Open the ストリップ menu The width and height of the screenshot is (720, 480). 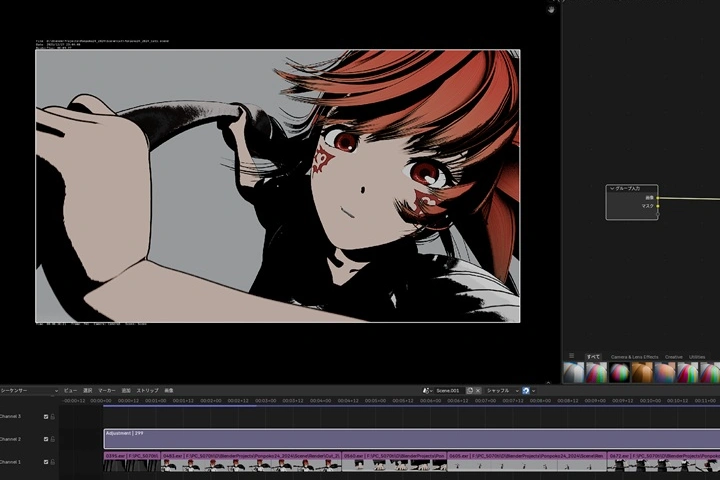coord(147,390)
